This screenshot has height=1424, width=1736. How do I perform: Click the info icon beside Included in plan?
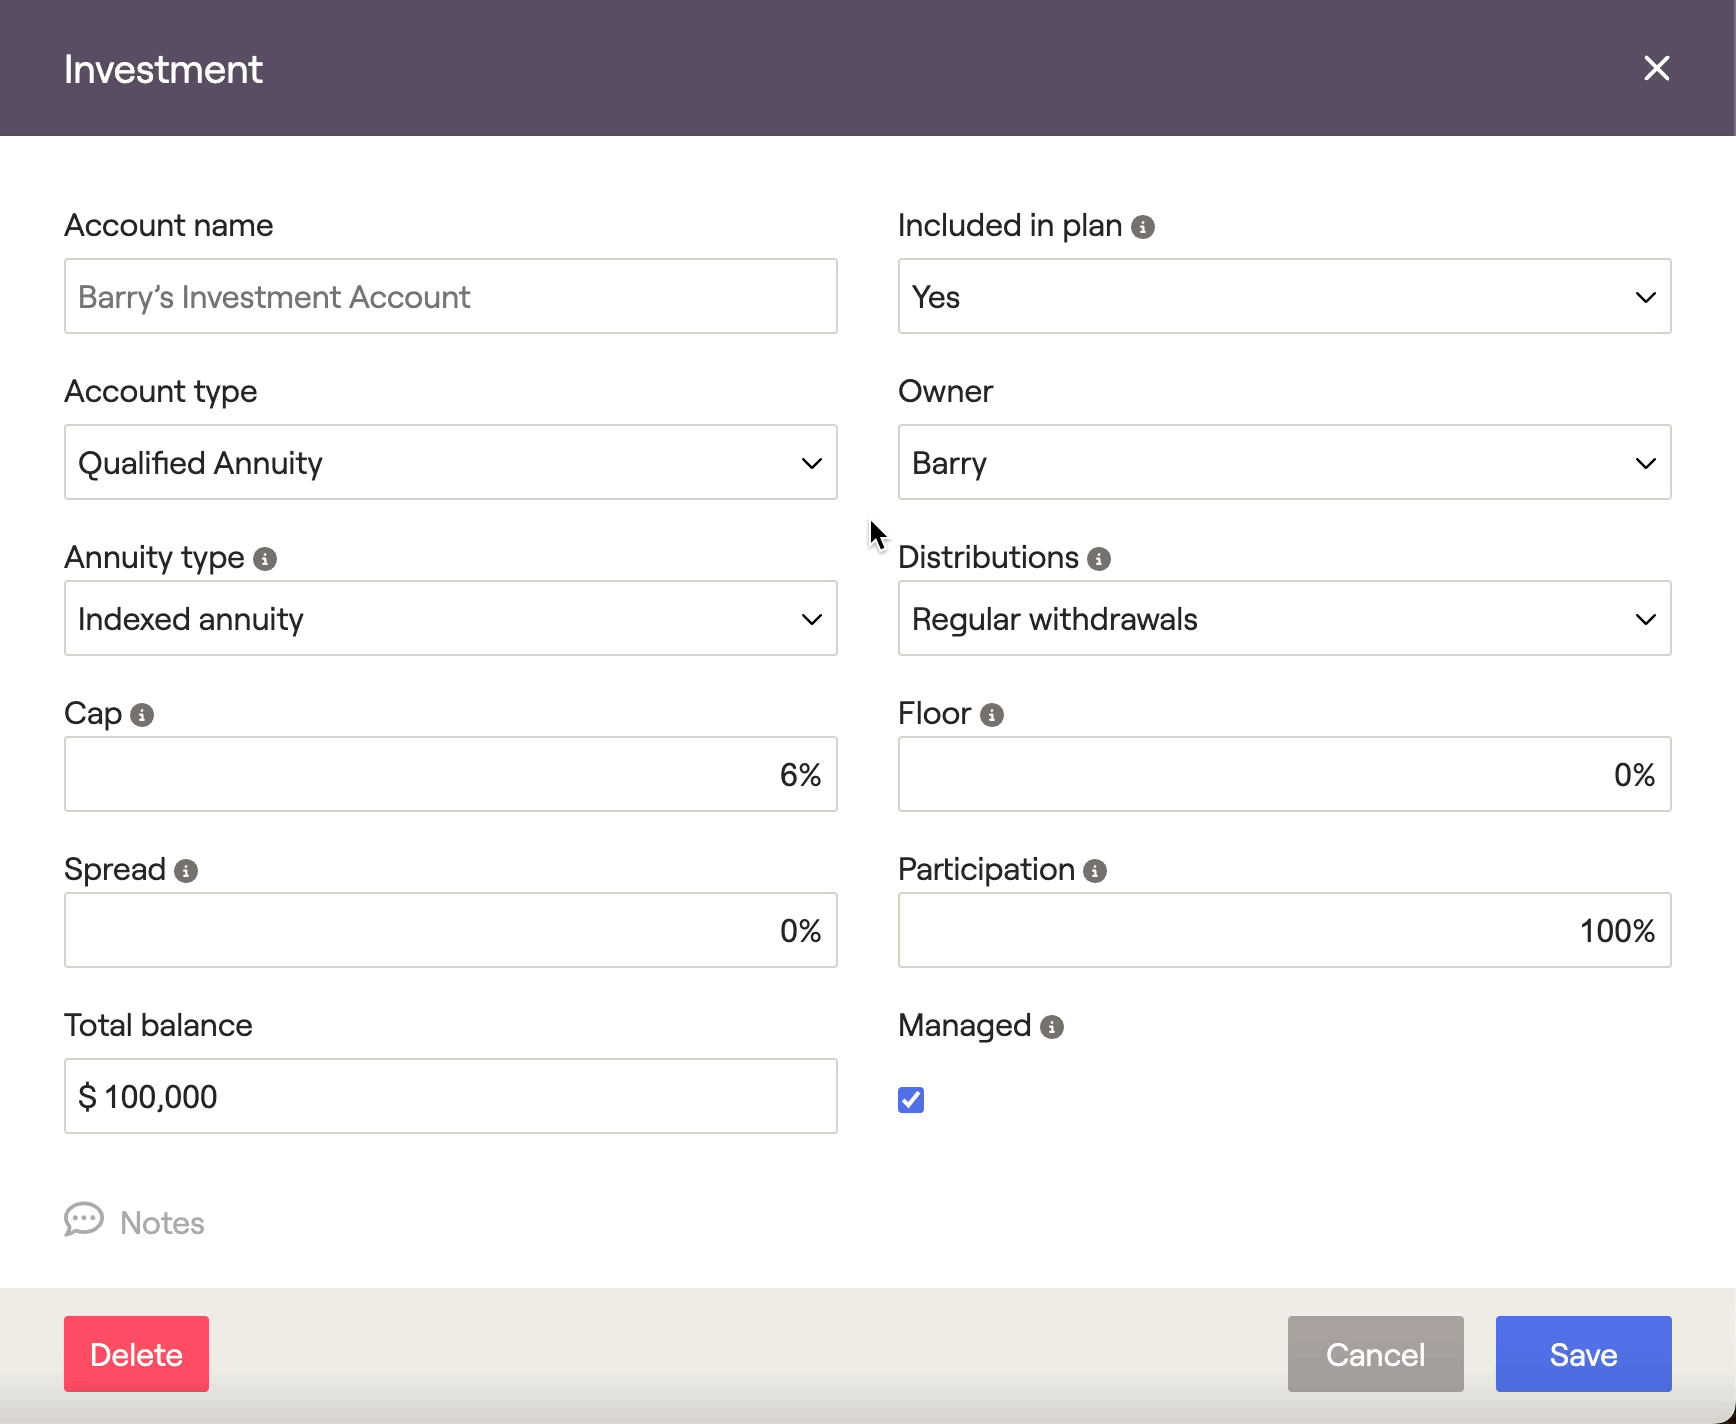click(1143, 227)
